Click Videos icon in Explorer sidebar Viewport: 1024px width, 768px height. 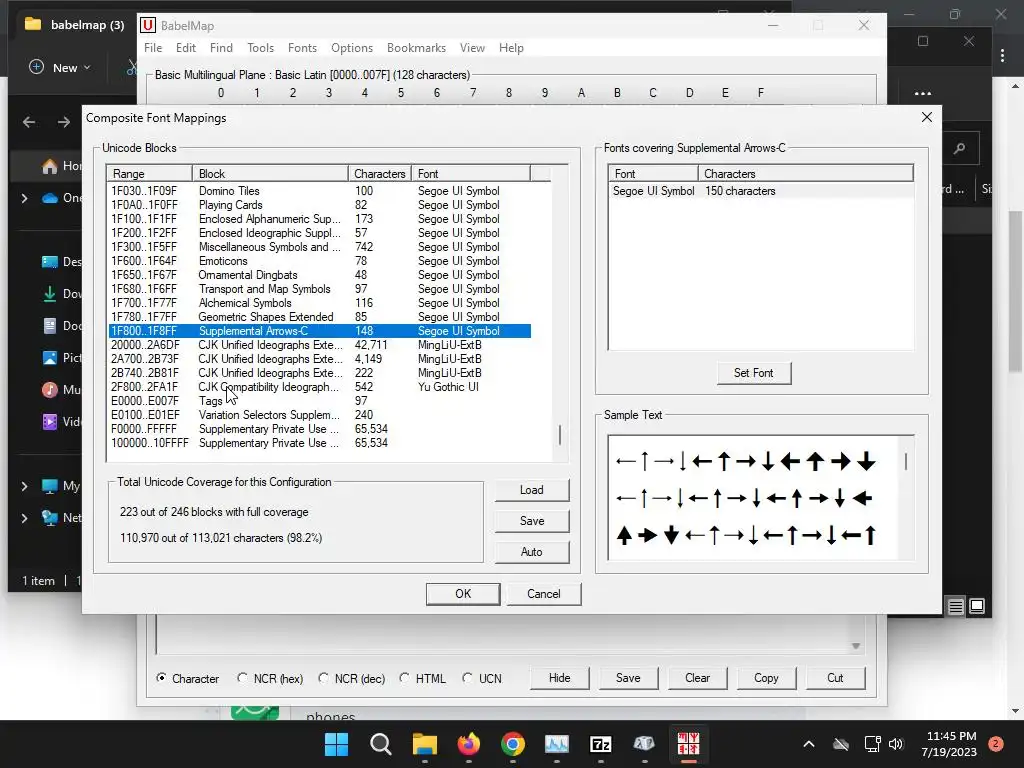tap(50, 422)
